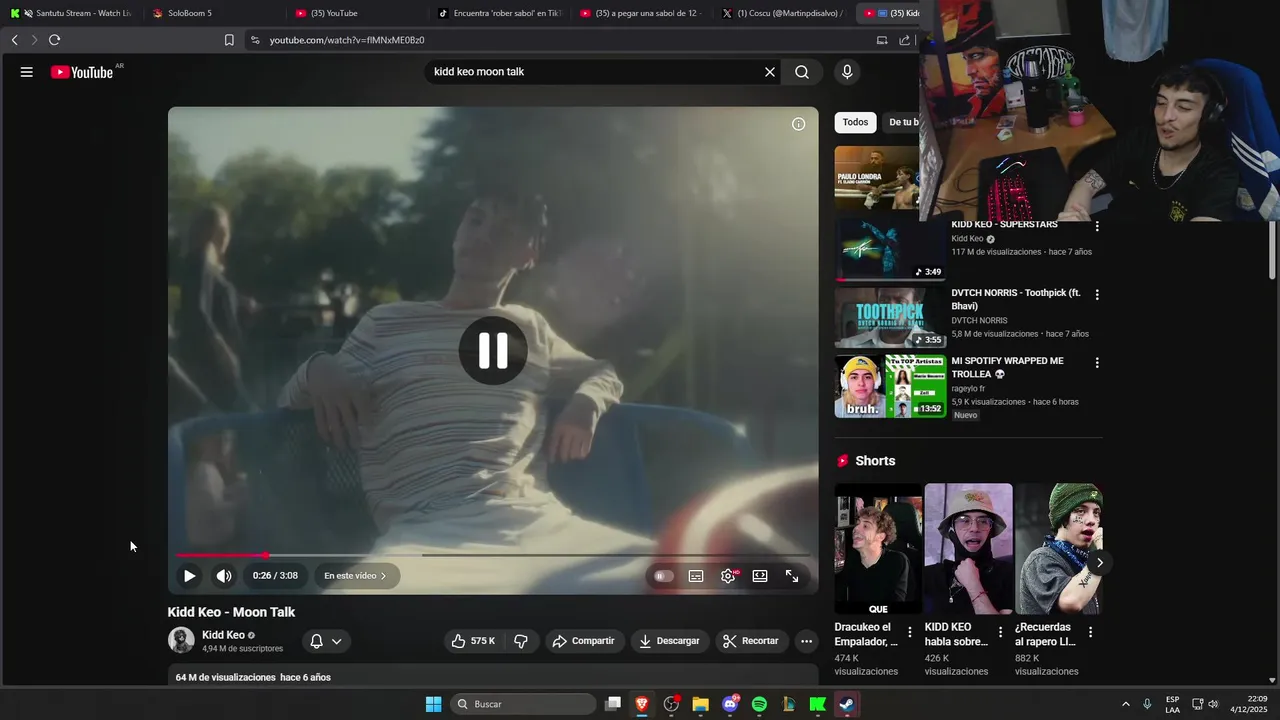The width and height of the screenshot is (1280, 720).
Task: Open the volume icon in the tray
Action: (x=1213, y=704)
